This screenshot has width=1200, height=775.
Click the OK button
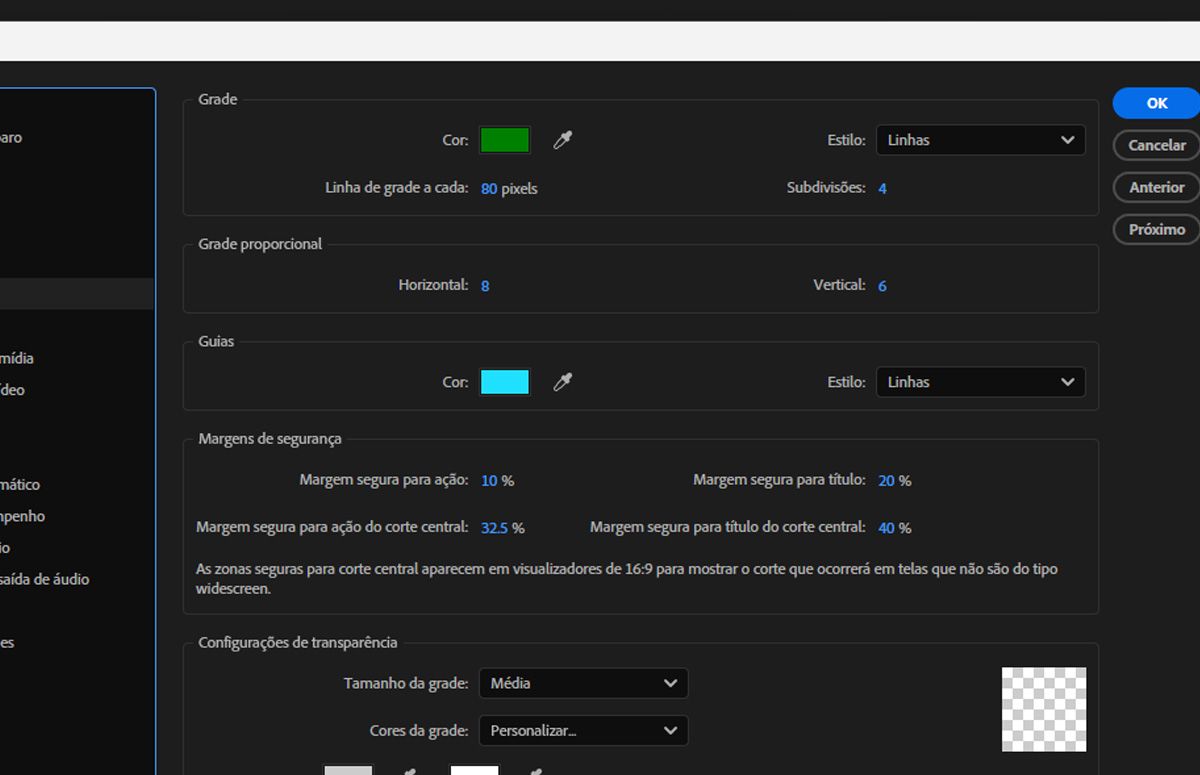click(1156, 103)
